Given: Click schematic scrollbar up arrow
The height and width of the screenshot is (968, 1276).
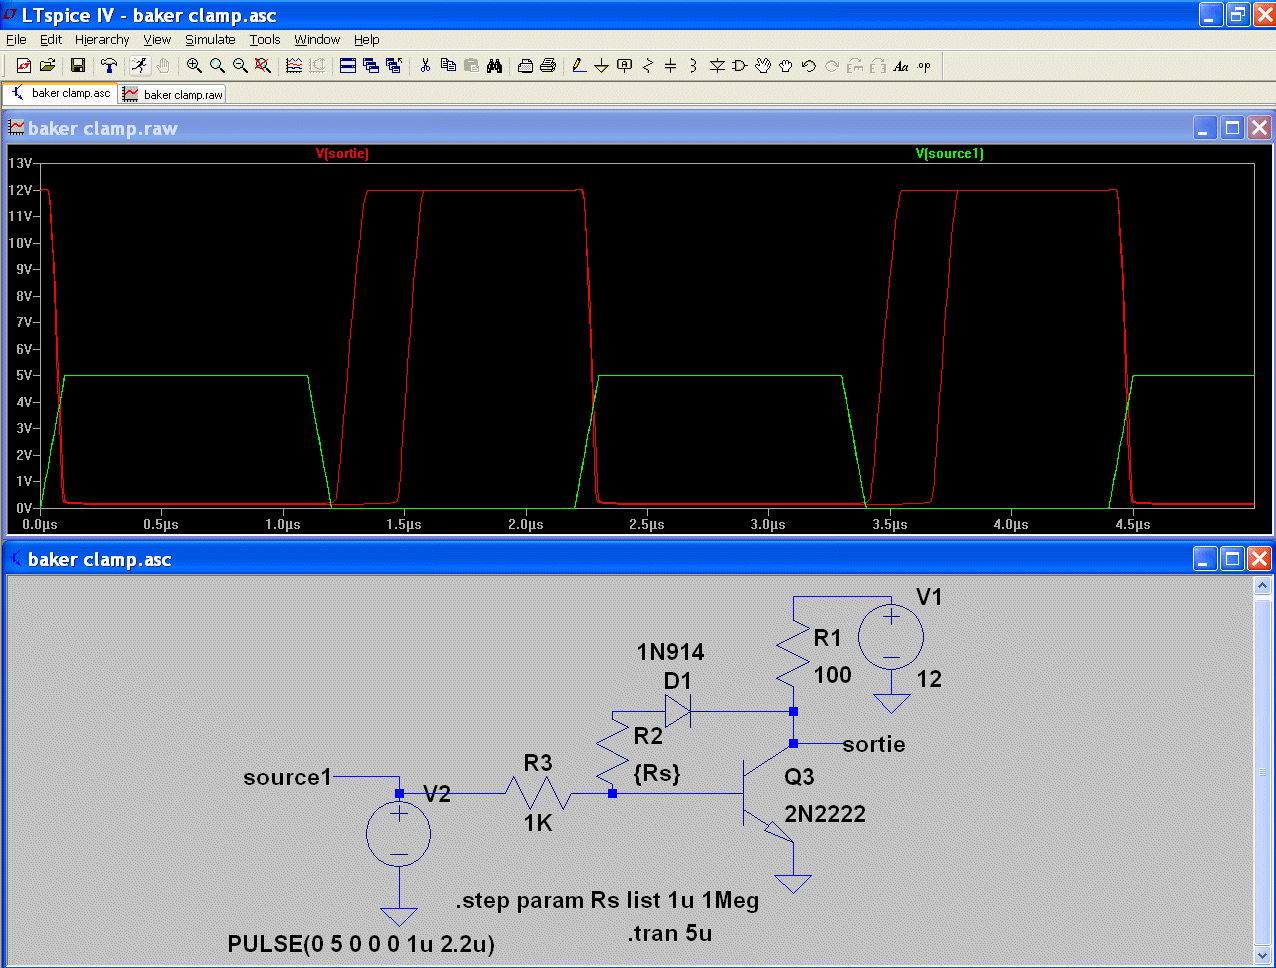Looking at the screenshot, I should click(x=1262, y=586).
